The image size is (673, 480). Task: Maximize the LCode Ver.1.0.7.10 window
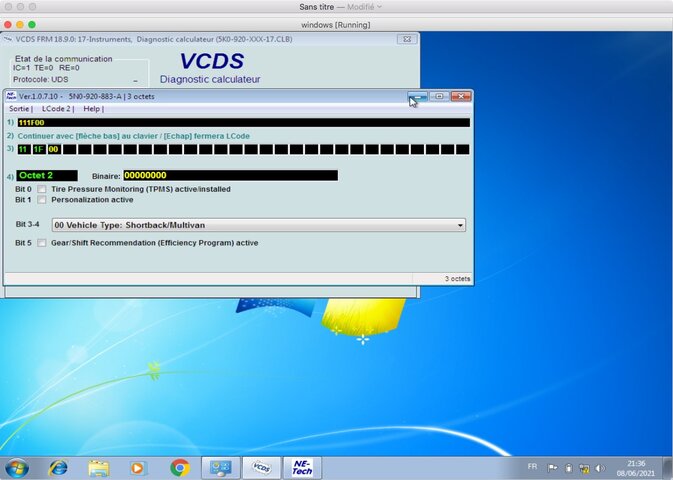pyautogui.click(x=439, y=96)
